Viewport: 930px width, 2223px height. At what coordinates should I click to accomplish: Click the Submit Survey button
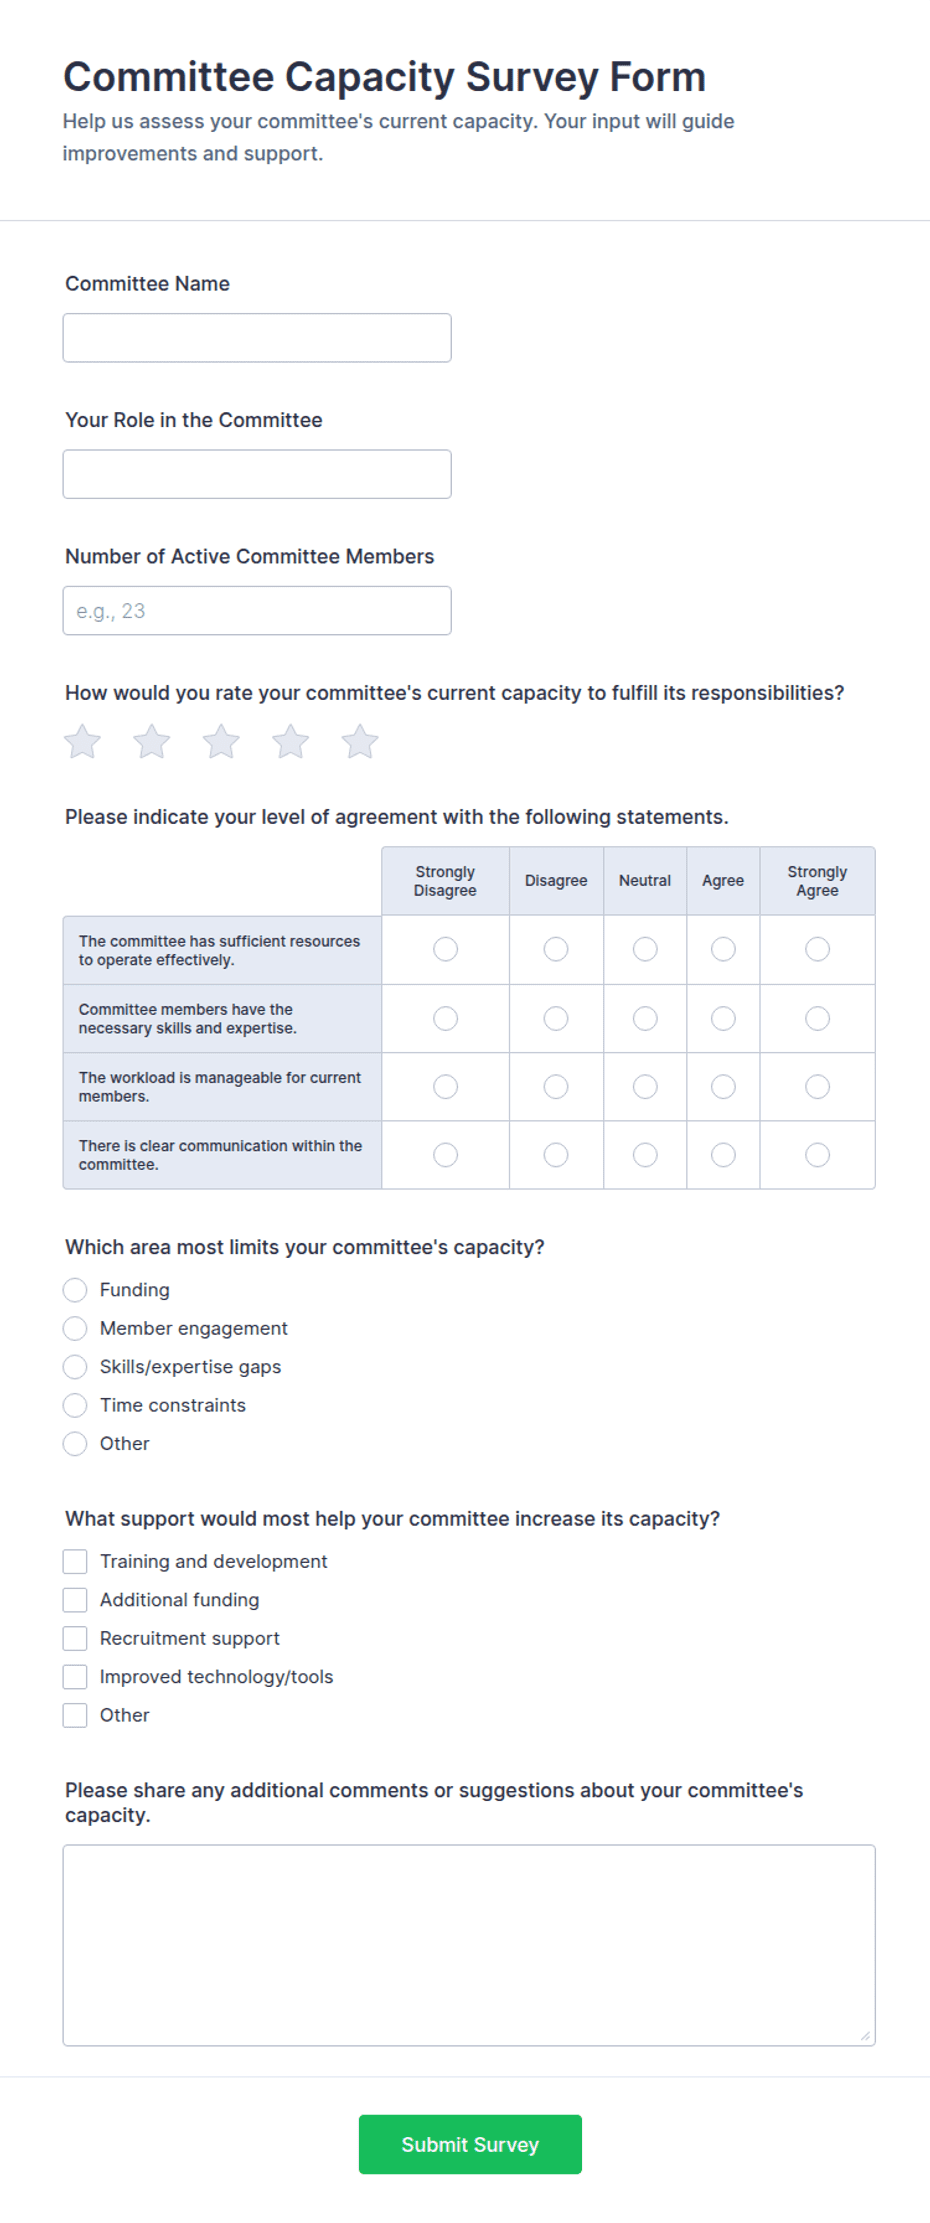(x=470, y=2144)
